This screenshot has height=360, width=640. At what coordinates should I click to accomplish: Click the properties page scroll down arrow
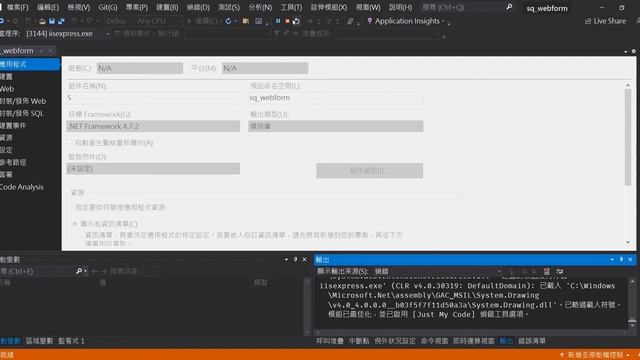(628, 242)
